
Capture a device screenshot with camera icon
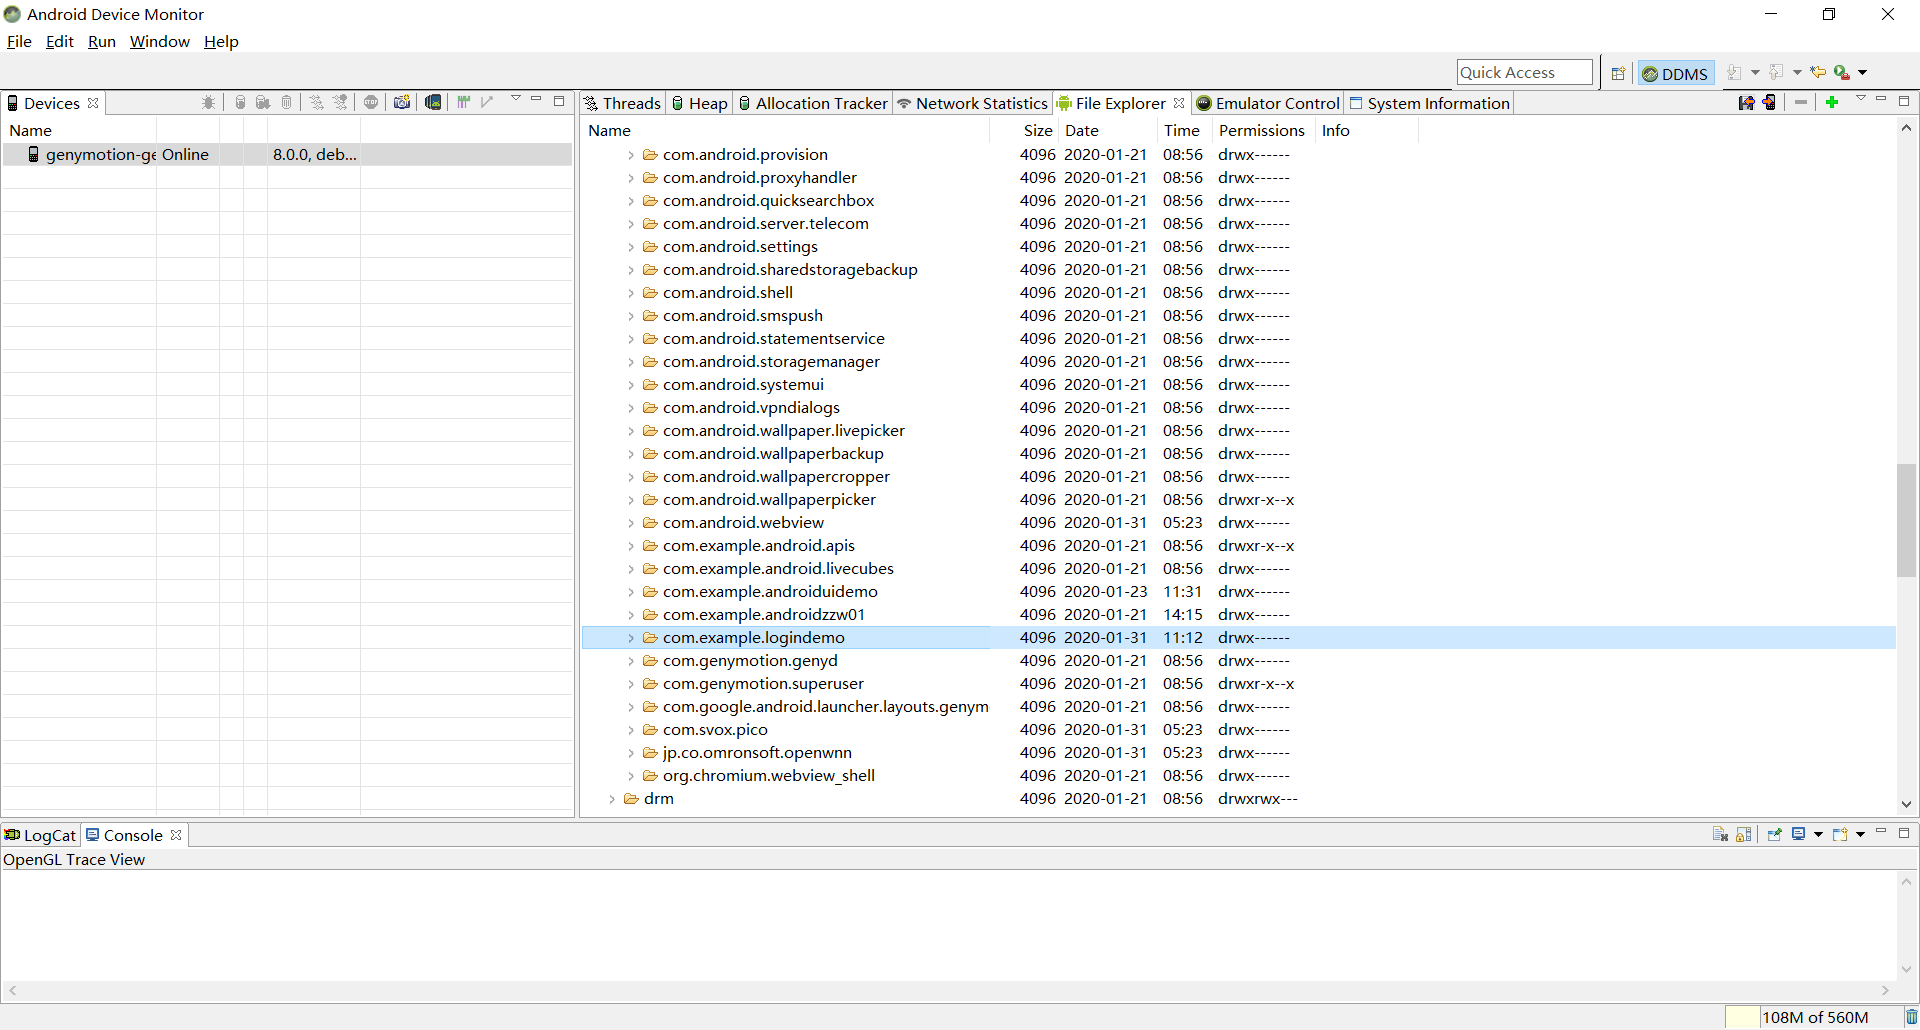[x=402, y=102]
